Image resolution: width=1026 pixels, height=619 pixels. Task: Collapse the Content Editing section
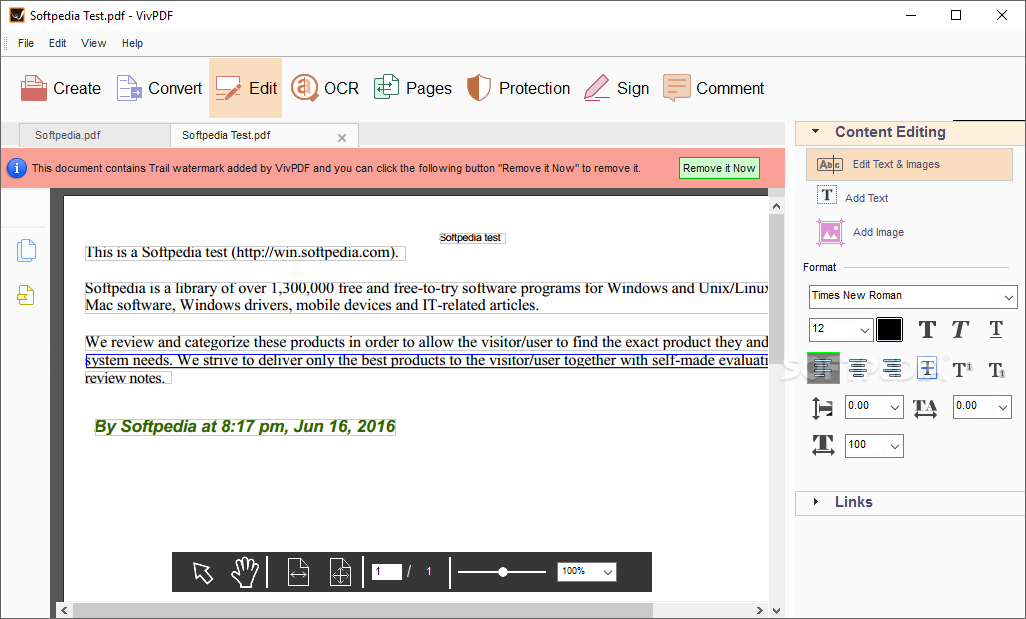click(x=815, y=132)
